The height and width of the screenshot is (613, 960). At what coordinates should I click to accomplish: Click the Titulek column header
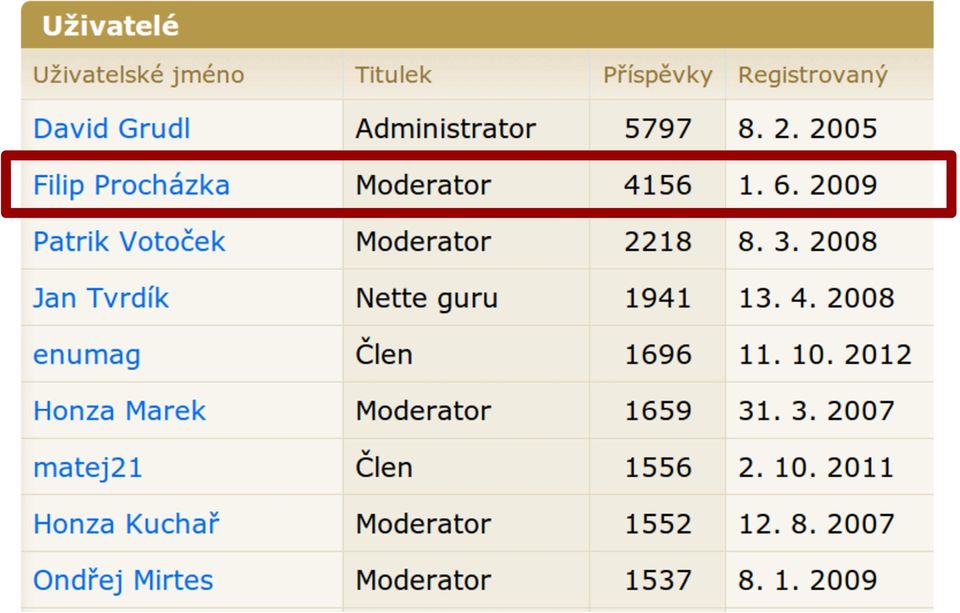click(393, 75)
